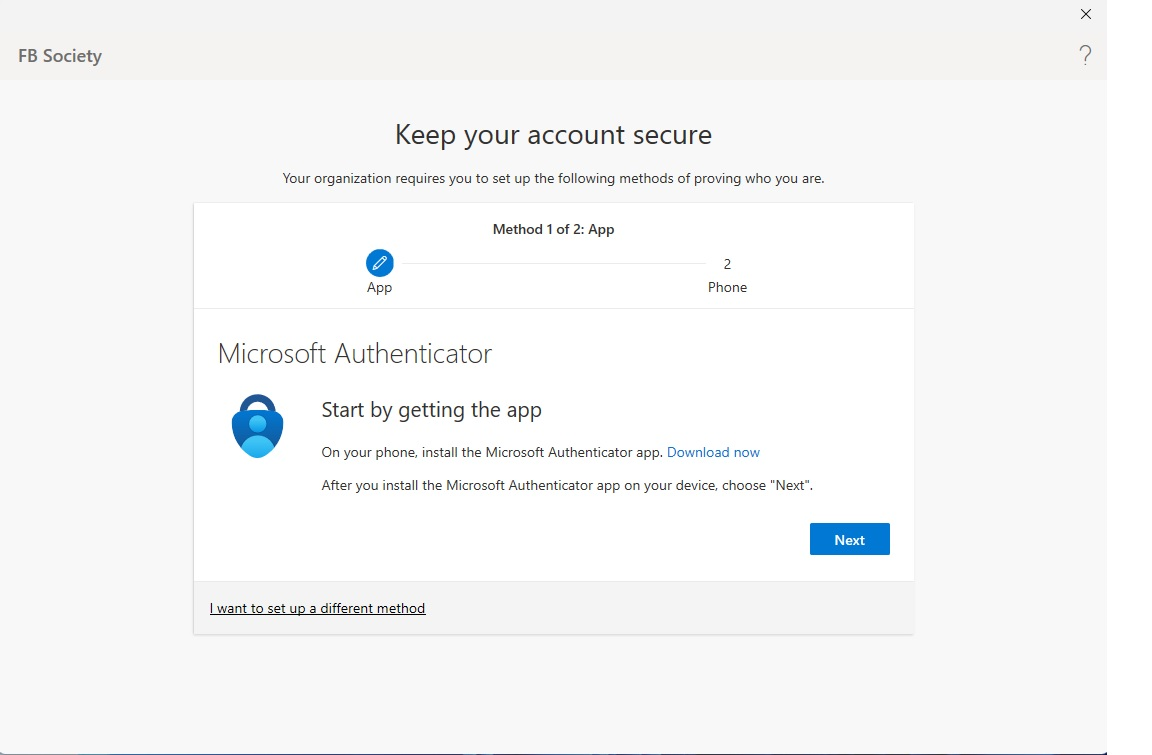Image resolution: width=1152 pixels, height=755 pixels.
Task: Click the Microsoft Authenticator section title
Action: [354, 353]
